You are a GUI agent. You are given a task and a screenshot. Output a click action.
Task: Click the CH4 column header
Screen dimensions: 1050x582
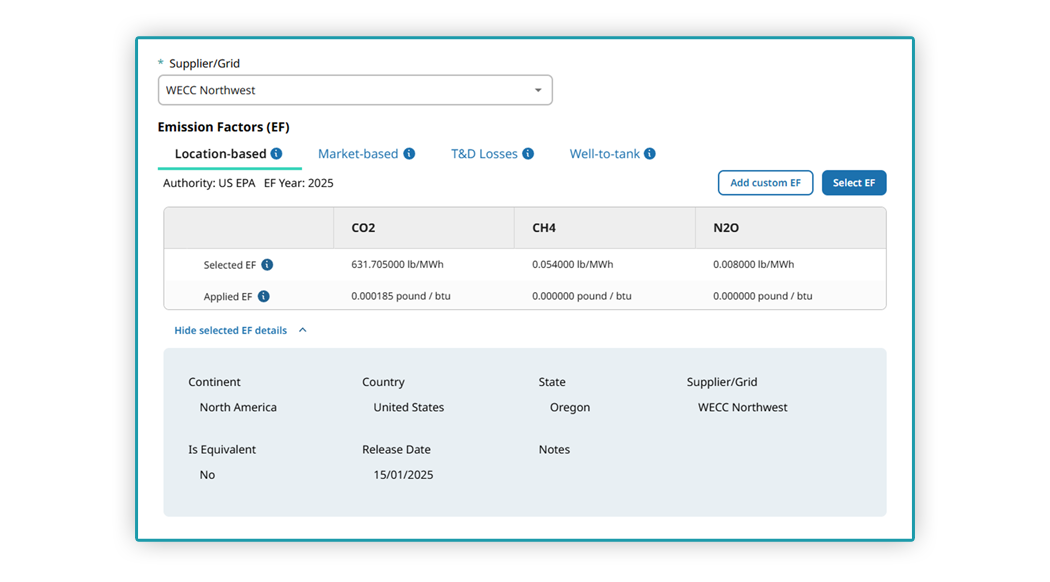544,228
